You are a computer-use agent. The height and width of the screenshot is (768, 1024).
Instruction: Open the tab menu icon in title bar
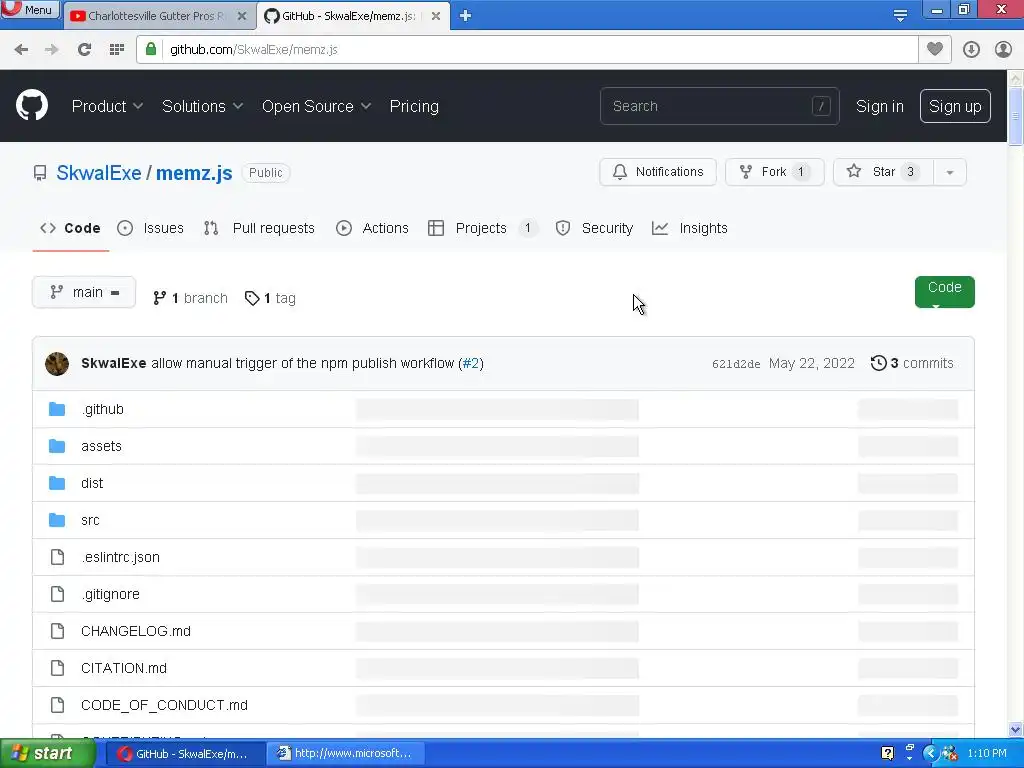click(x=900, y=16)
